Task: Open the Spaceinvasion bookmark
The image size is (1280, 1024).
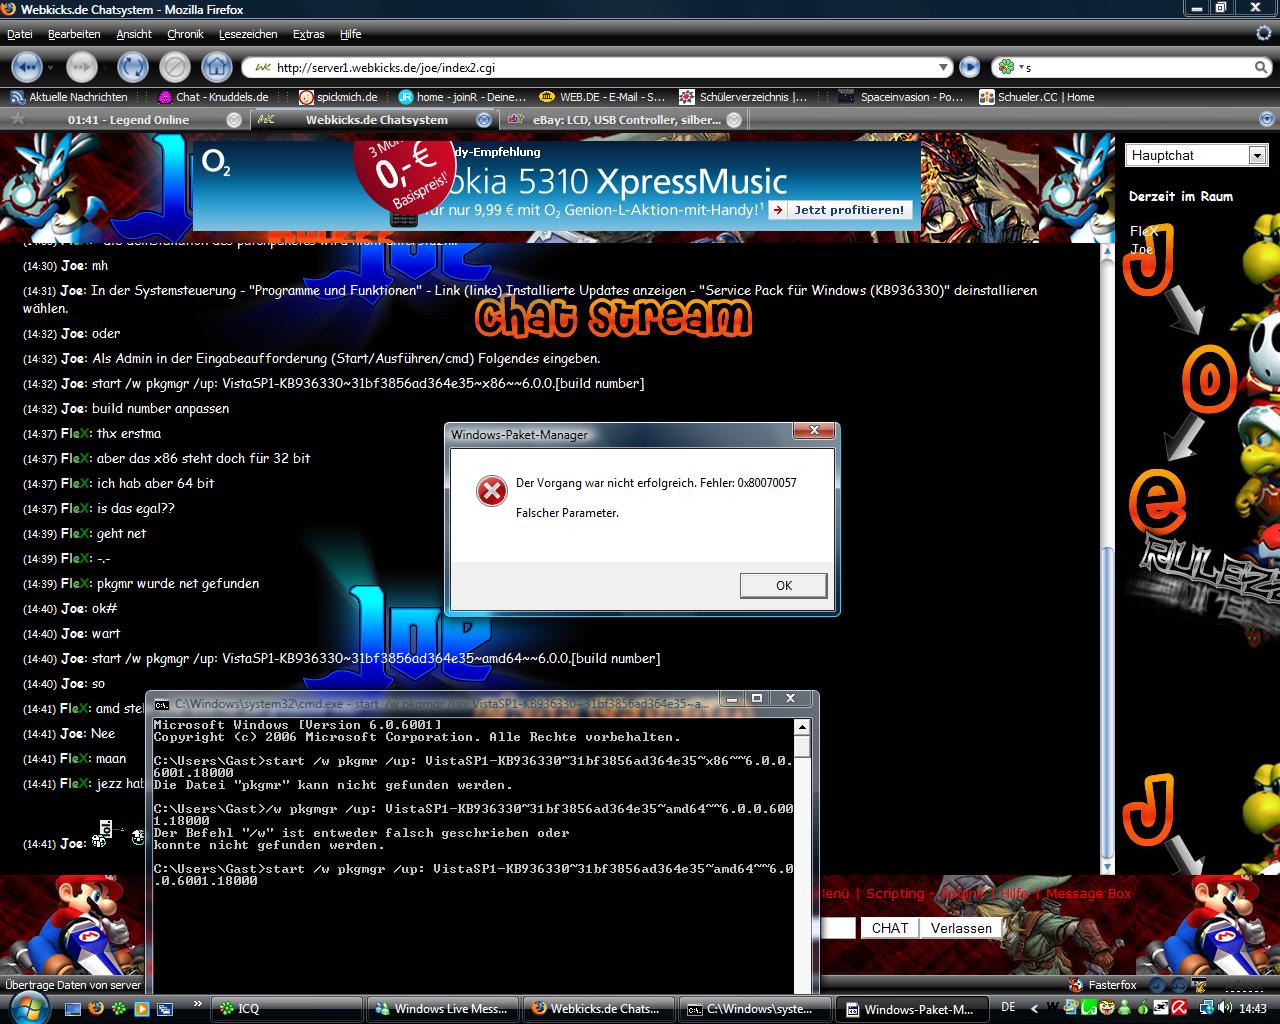Action: [901, 97]
